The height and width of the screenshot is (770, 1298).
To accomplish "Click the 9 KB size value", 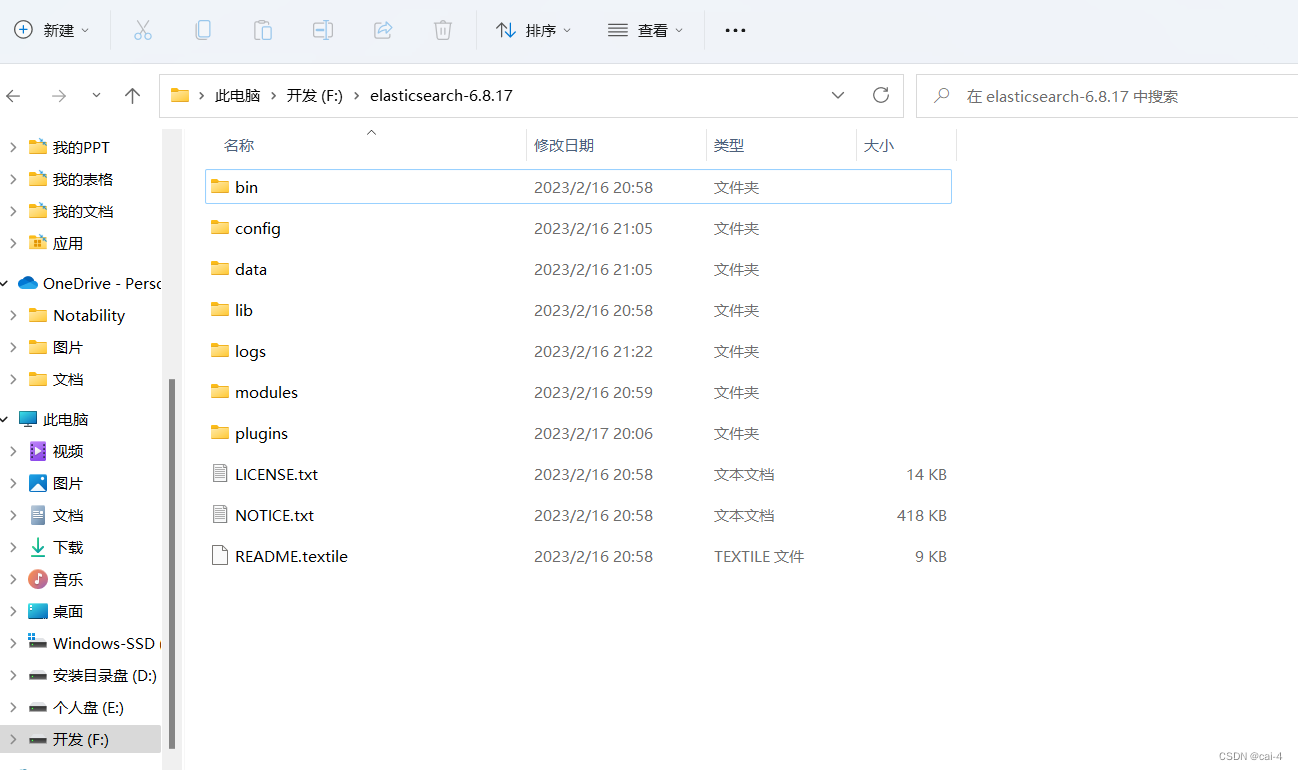I will coord(931,556).
